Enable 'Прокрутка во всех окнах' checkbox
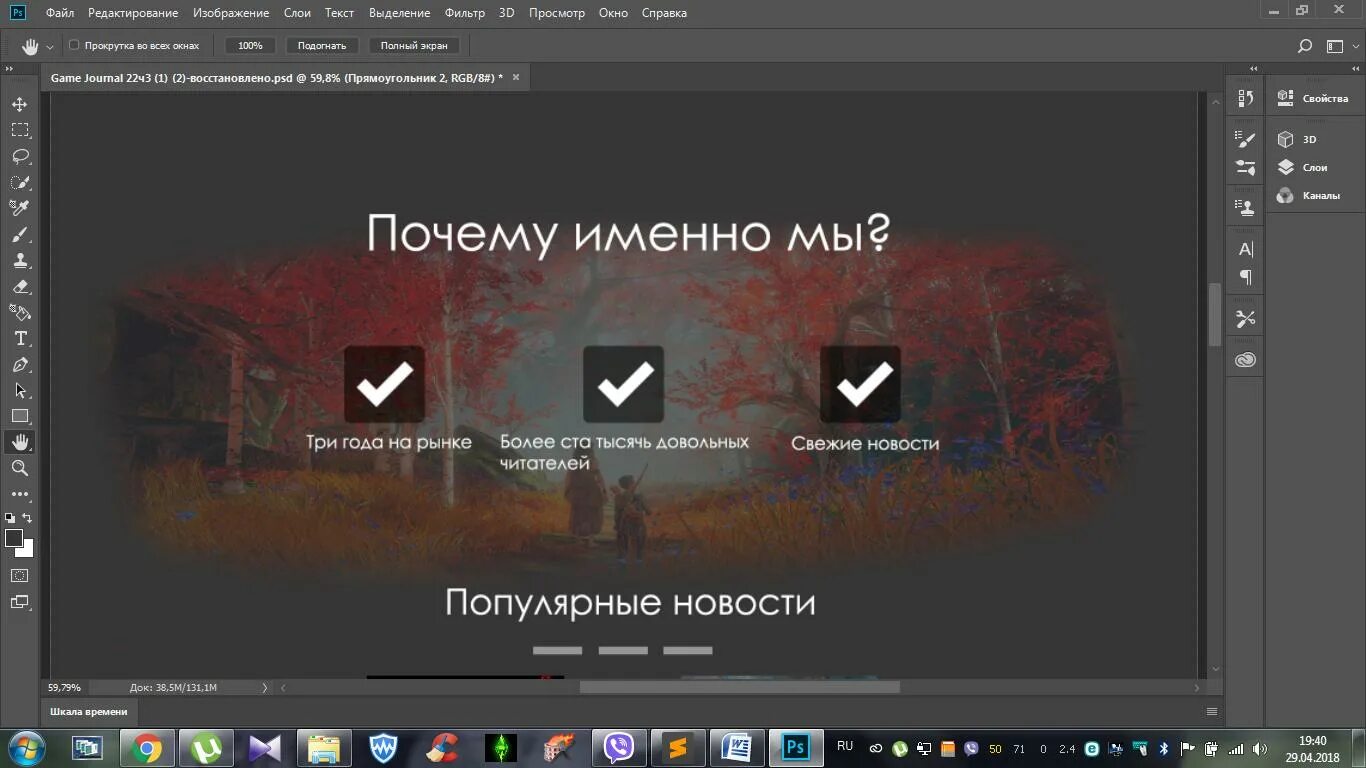The width and height of the screenshot is (1366, 768). tap(74, 45)
